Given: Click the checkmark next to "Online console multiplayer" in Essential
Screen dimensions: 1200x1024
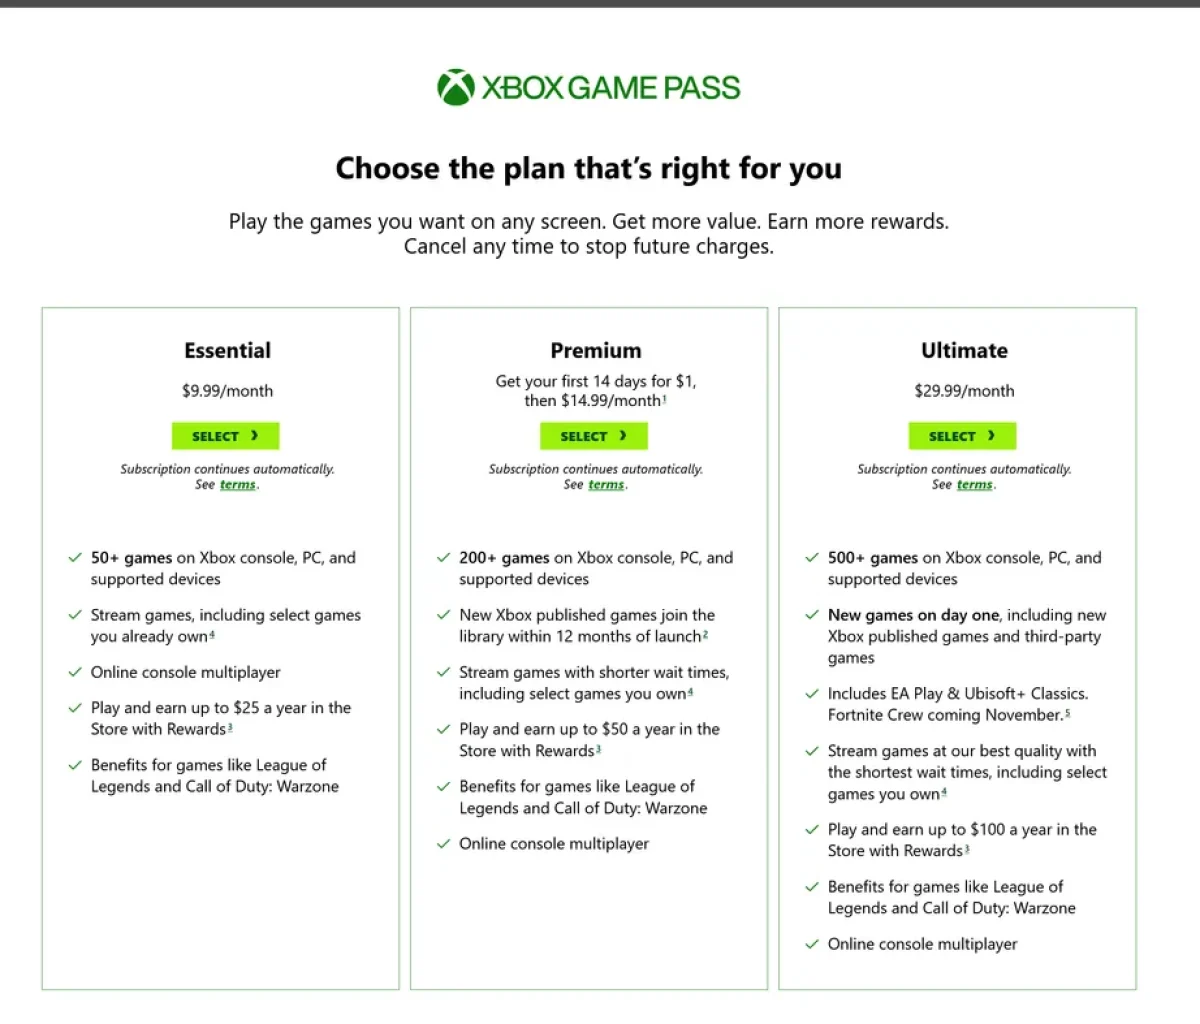Looking at the screenshot, I should (x=75, y=672).
